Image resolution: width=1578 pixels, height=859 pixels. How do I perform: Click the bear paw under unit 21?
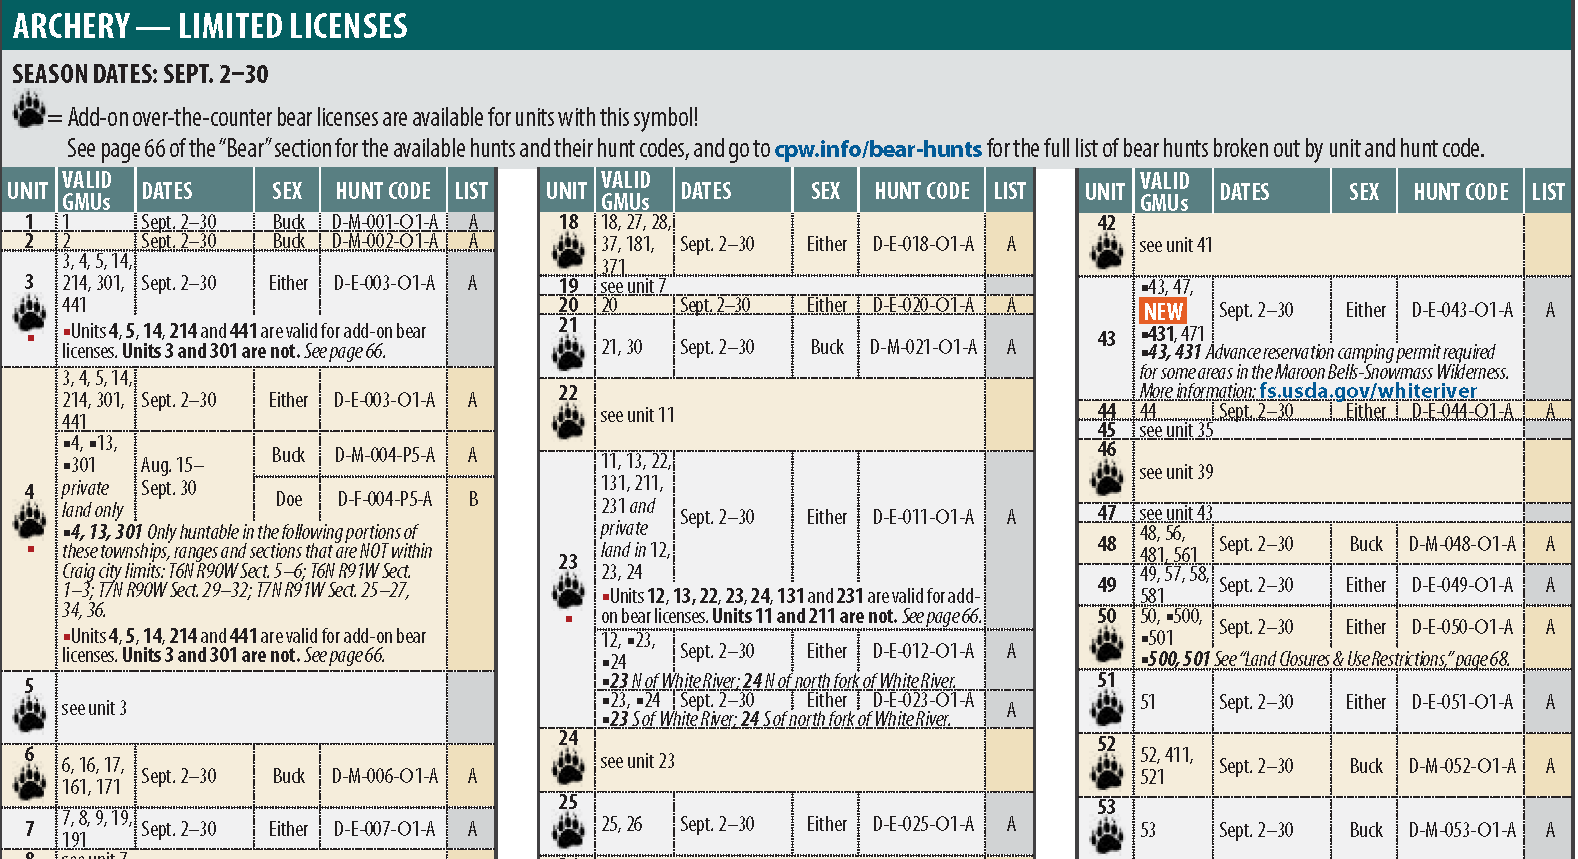pyautogui.click(x=568, y=353)
